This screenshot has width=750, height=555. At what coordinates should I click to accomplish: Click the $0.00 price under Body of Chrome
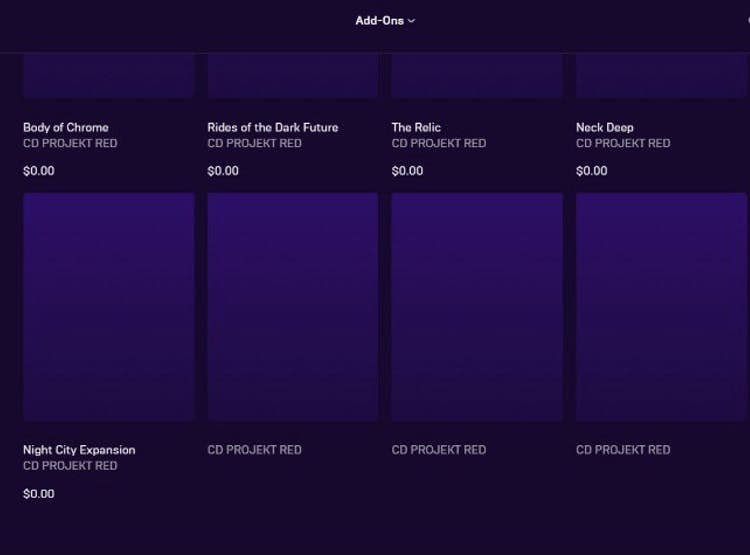(39, 171)
